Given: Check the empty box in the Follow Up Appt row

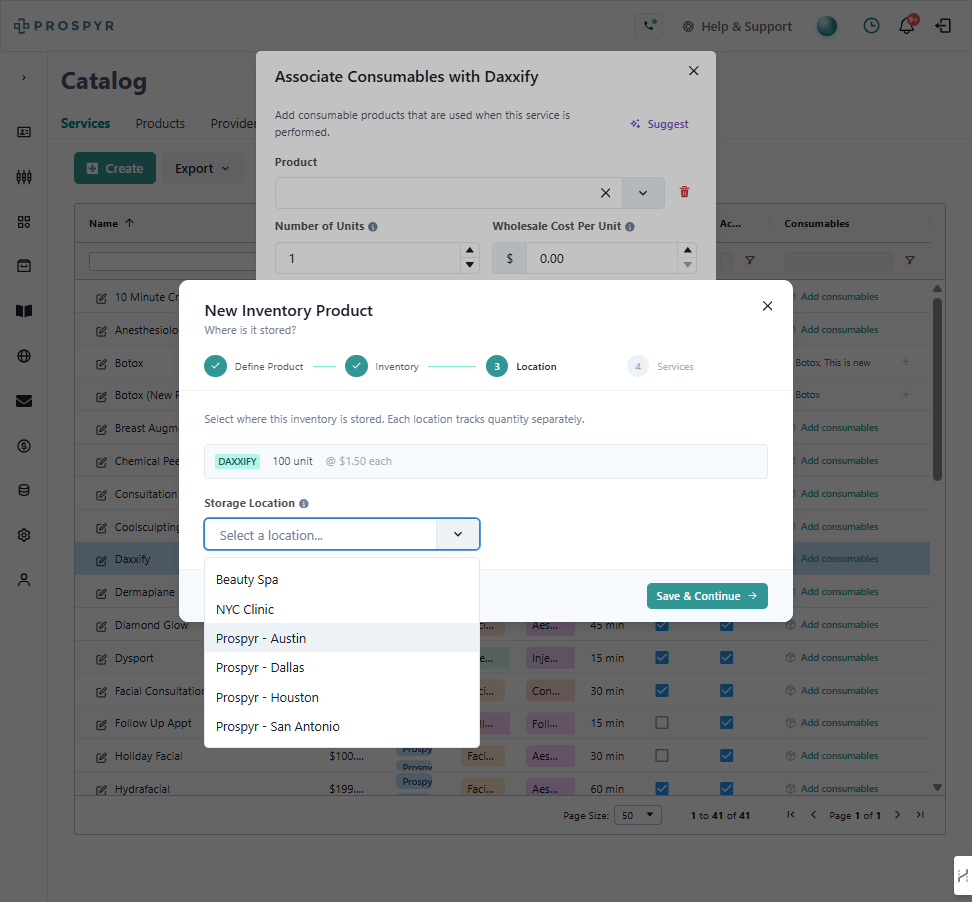Looking at the screenshot, I should (662, 722).
